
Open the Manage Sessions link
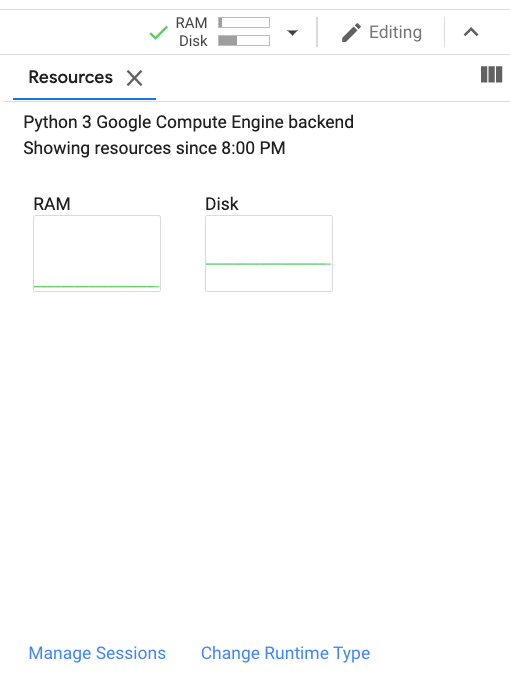[x=97, y=653]
